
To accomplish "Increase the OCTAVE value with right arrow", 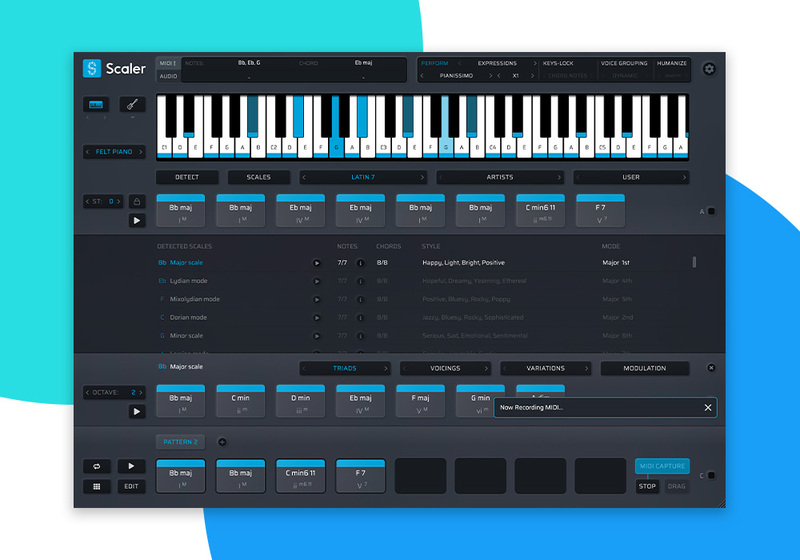I will (141, 393).
